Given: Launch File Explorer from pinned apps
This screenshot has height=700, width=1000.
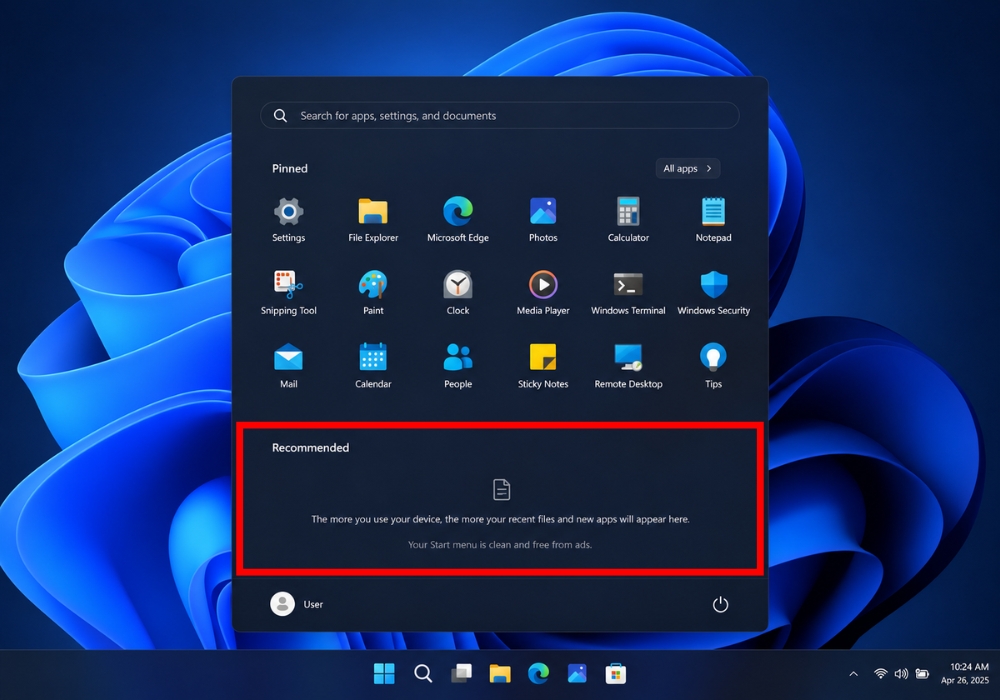Looking at the screenshot, I should point(373,220).
